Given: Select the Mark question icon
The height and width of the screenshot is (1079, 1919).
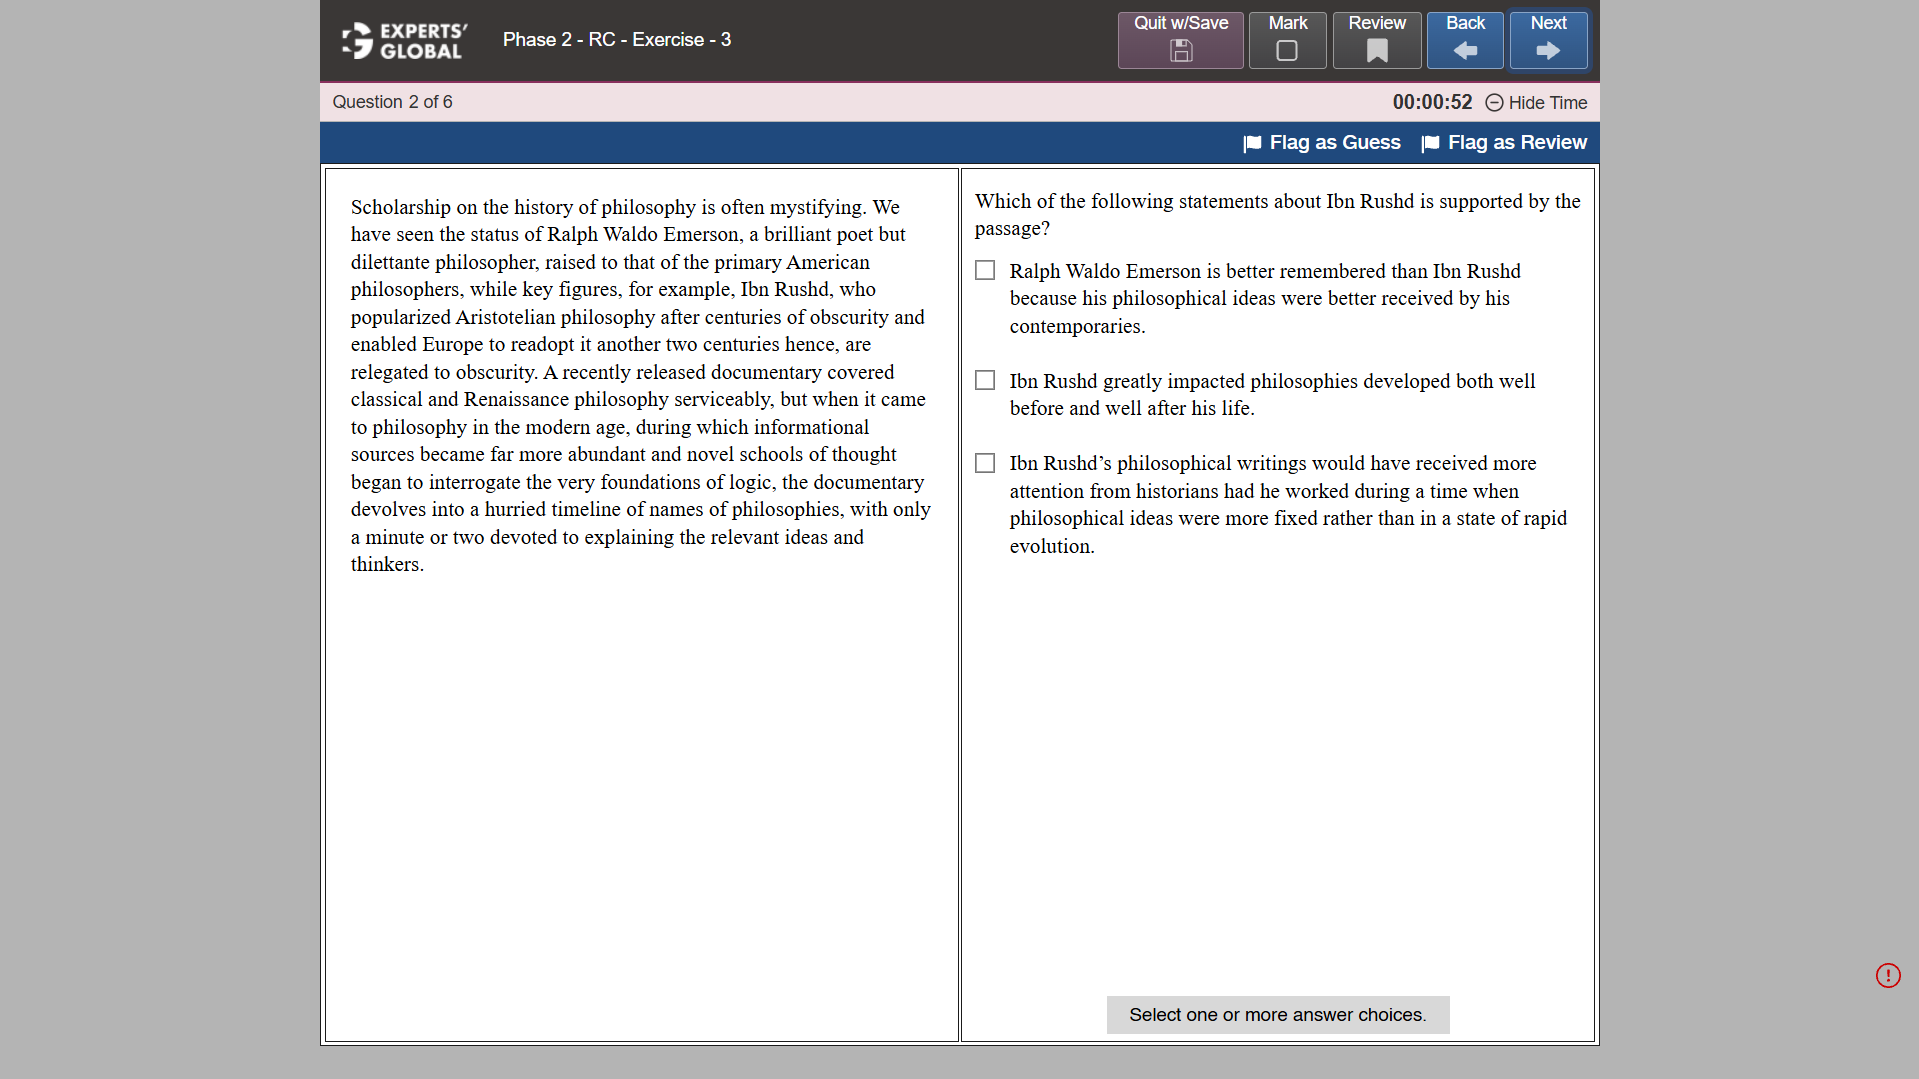Looking at the screenshot, I should pyautogui.click(x=1287, y=50).
